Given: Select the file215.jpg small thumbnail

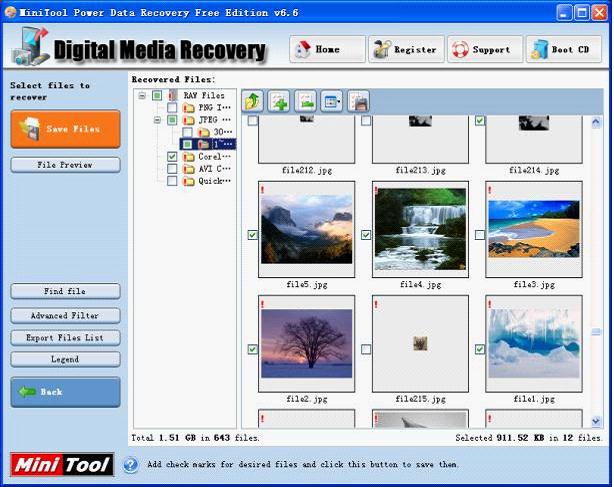Looking at the screenshot, I should [420, 344].
